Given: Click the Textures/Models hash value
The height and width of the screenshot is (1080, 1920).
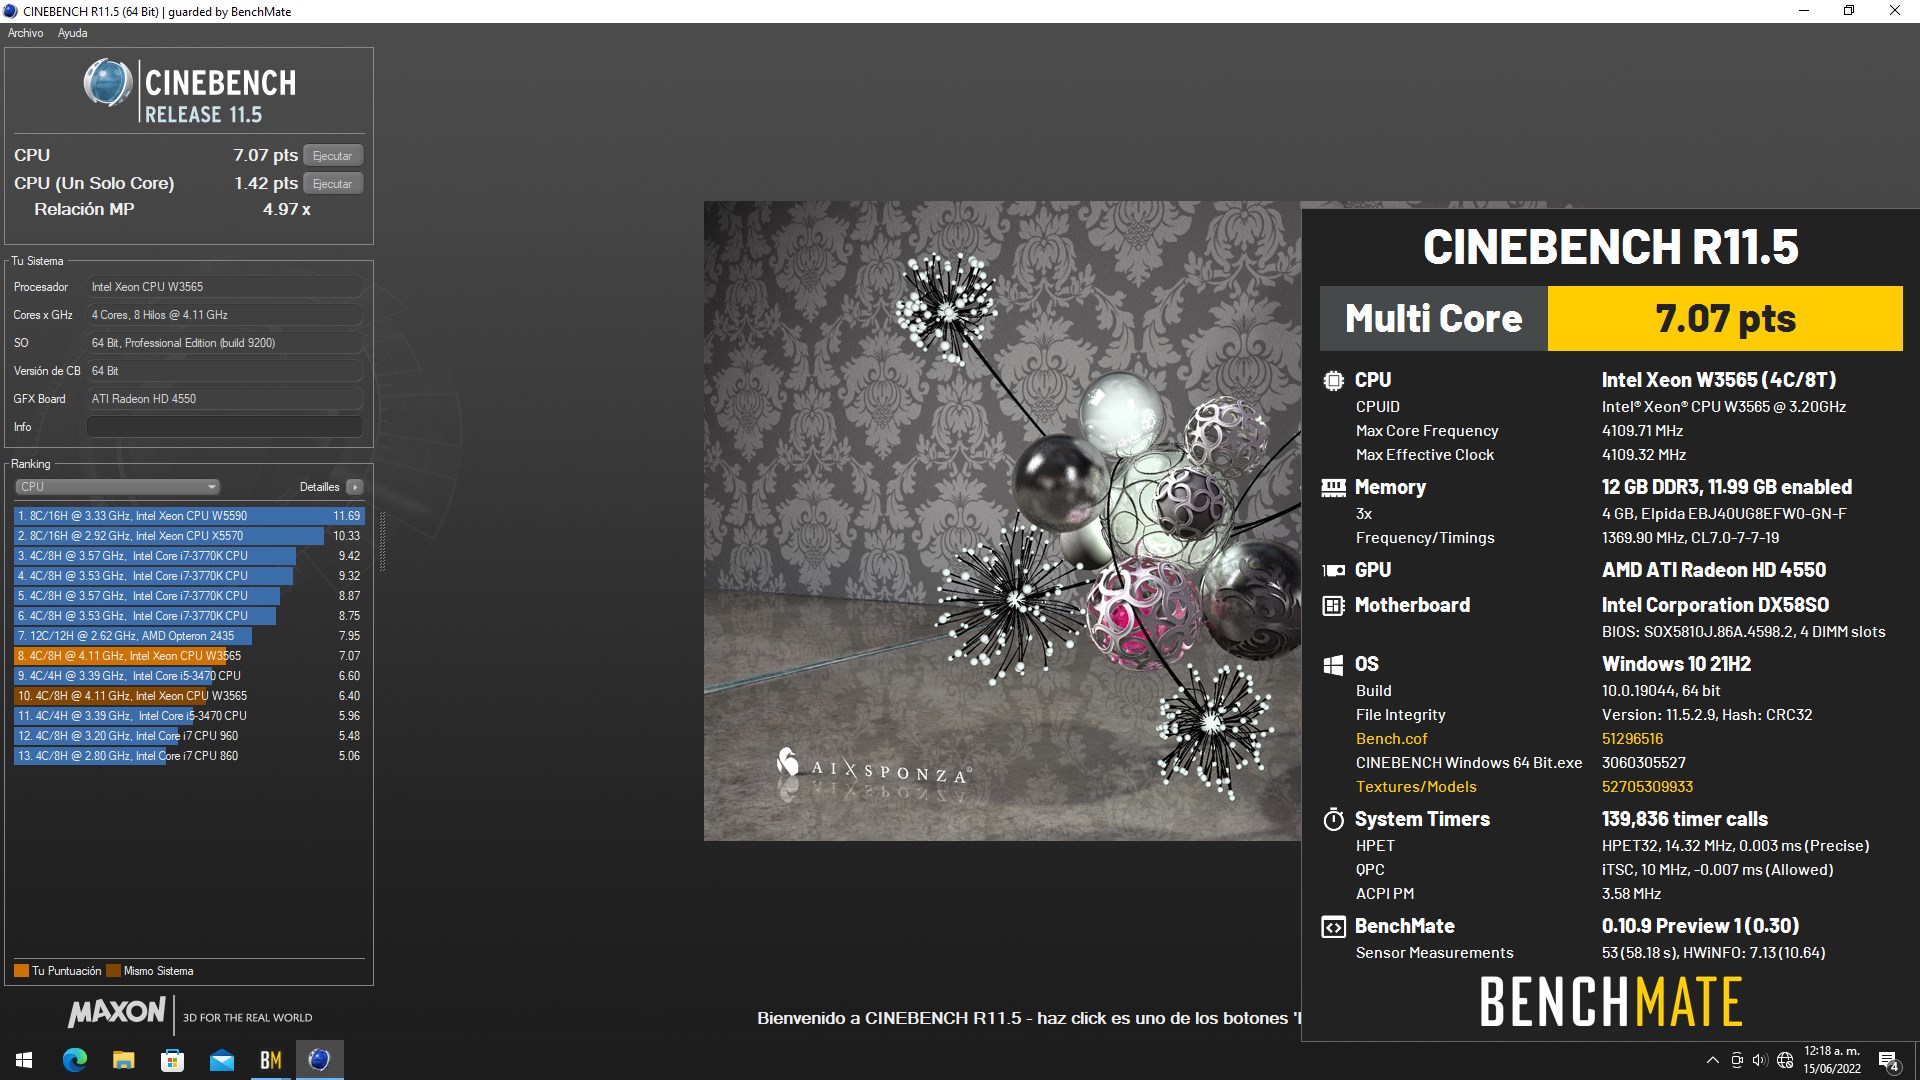Looking at the screenshot, I should [1647, 787].
